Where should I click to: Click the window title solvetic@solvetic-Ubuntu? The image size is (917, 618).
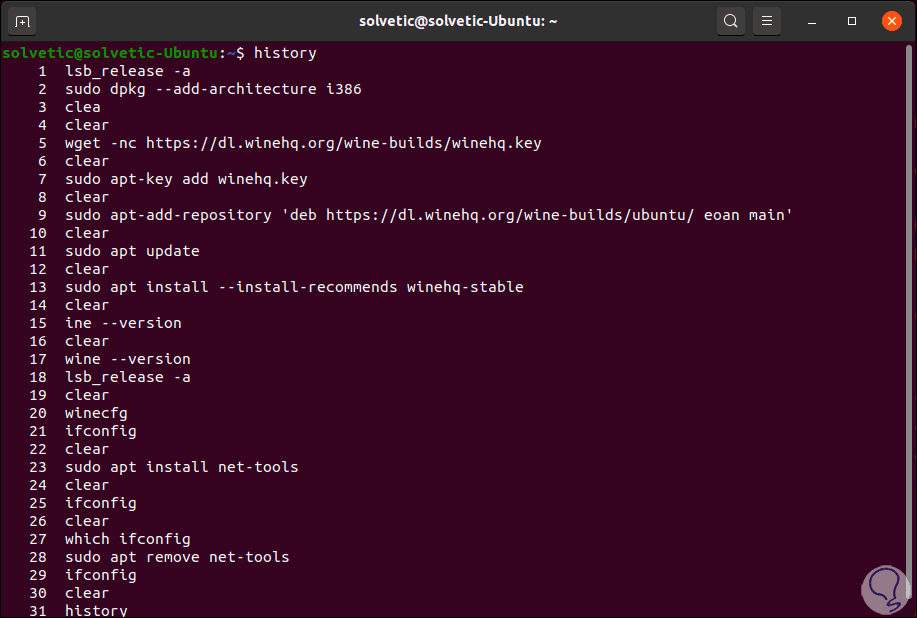pos(458,21)
